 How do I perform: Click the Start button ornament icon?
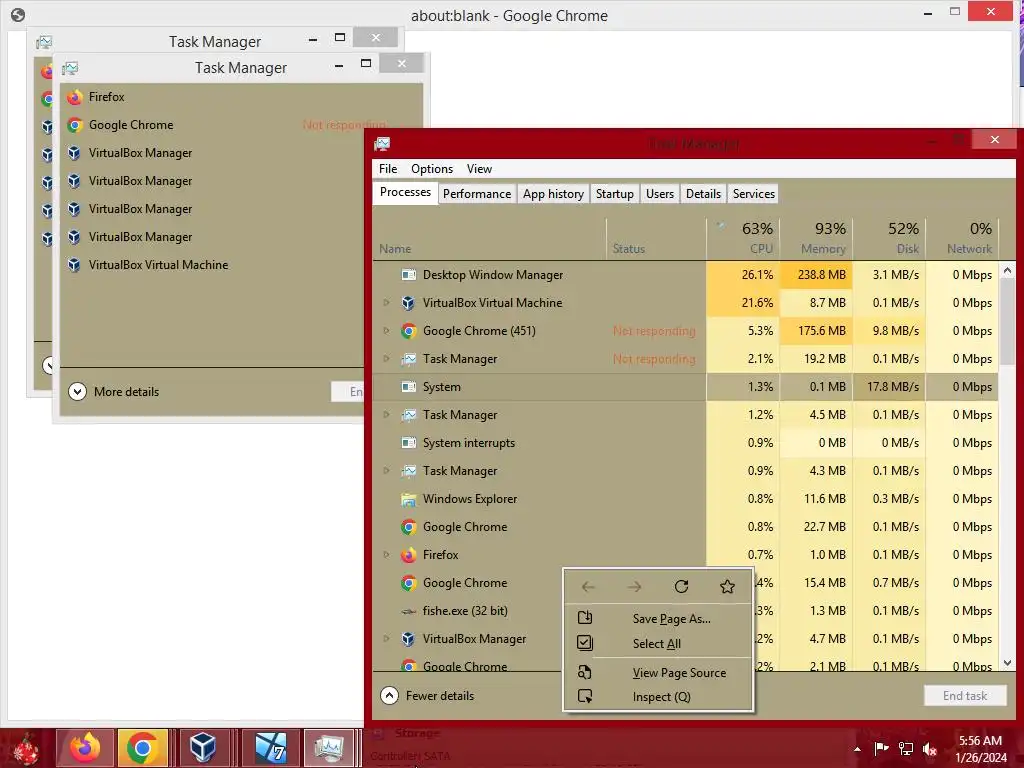25,748
